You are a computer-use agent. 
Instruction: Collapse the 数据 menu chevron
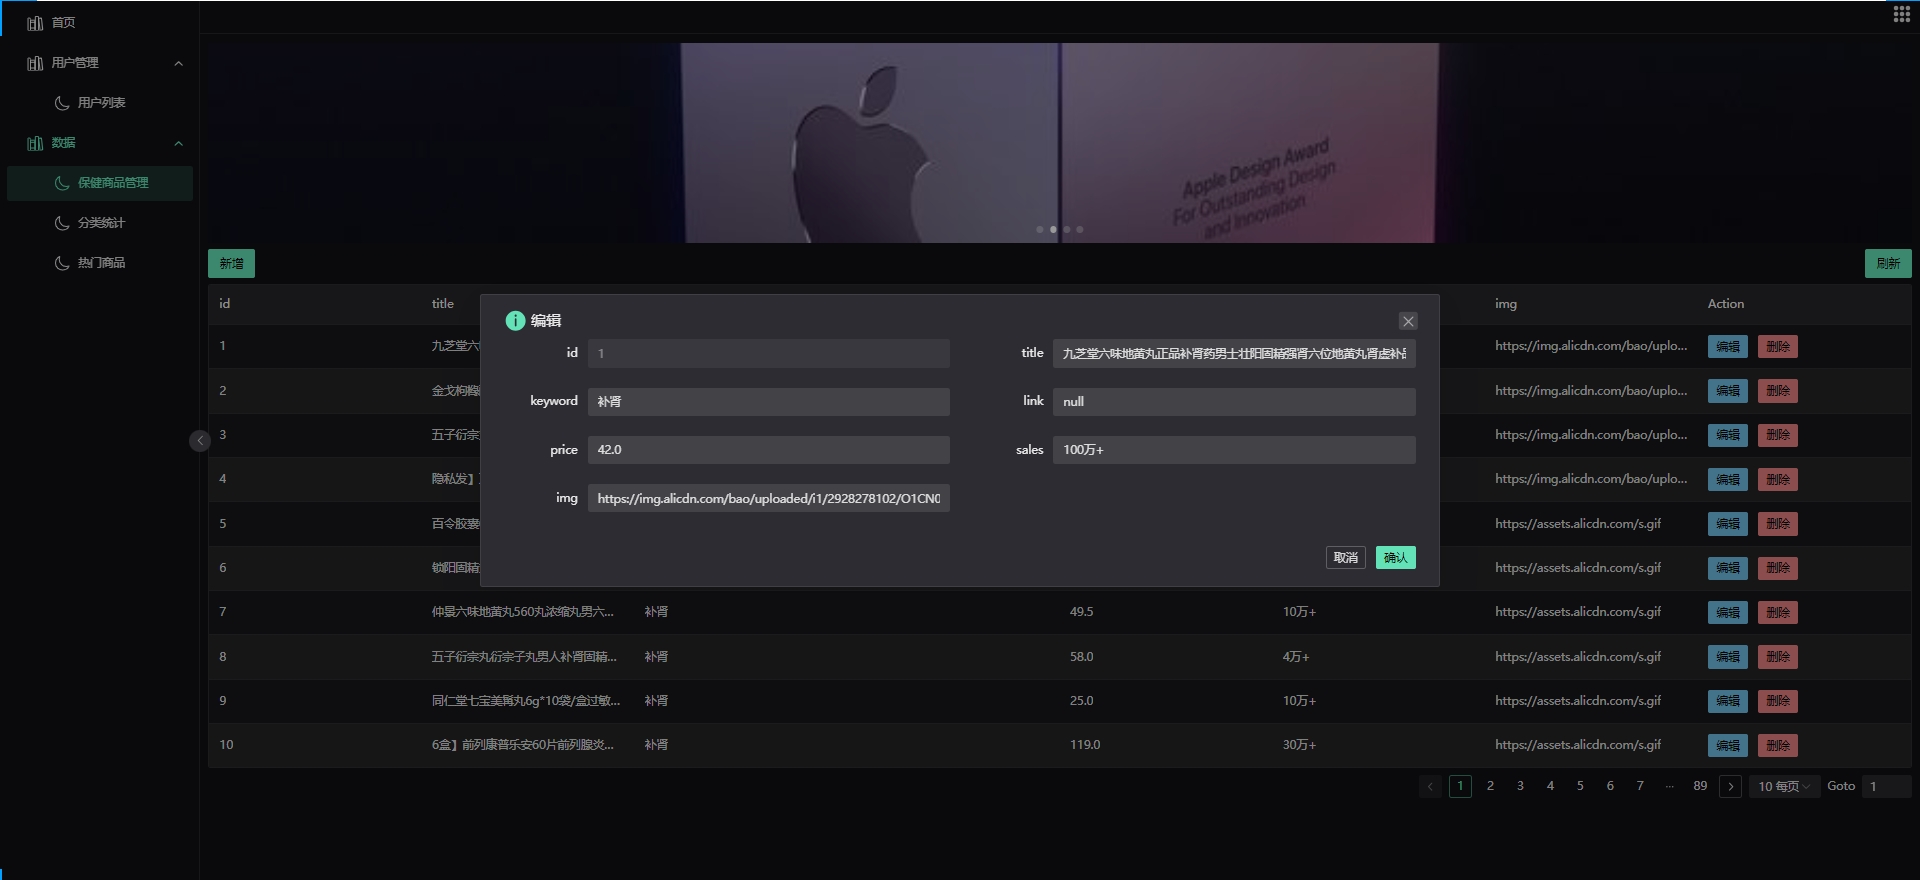[179, 143]
